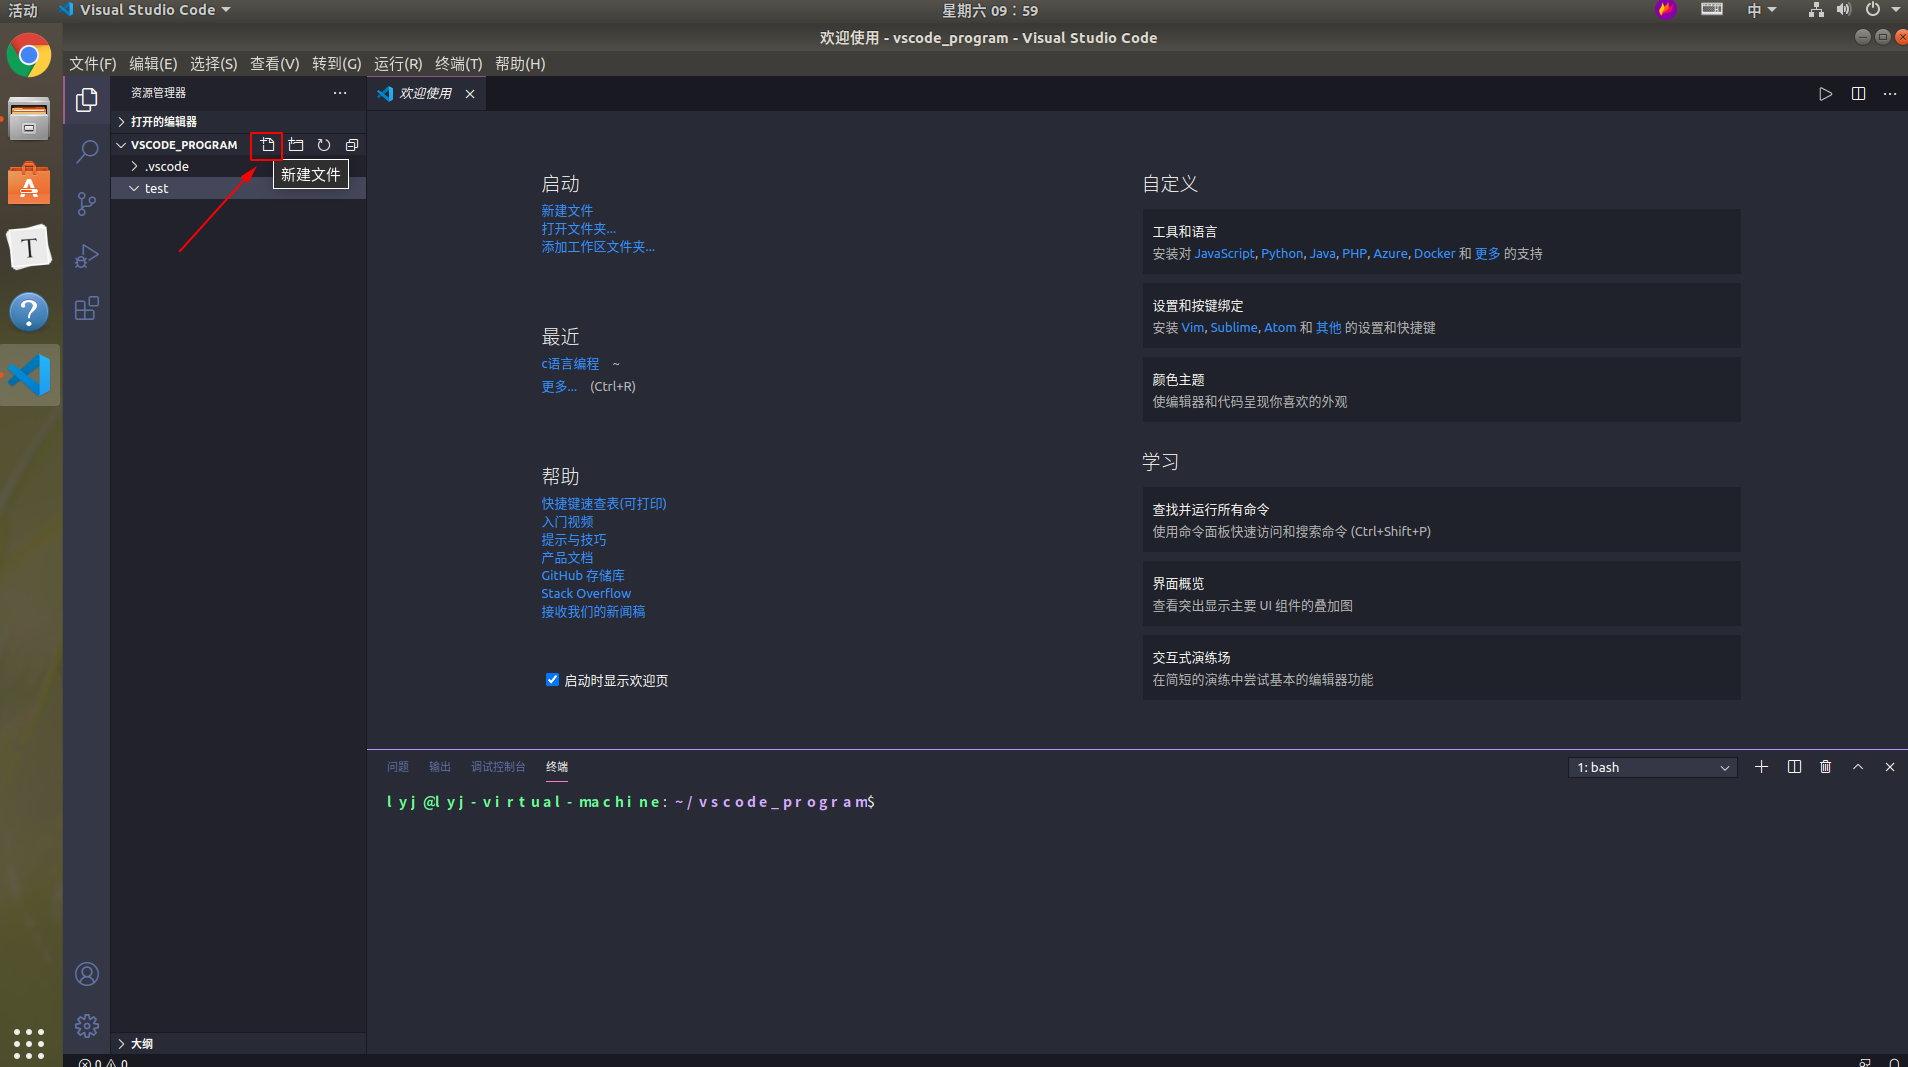Image resolution: width=1908 pixels, height=1067 pixels.
Task: Open the 运行(R) menu
Action: (398, 64)
